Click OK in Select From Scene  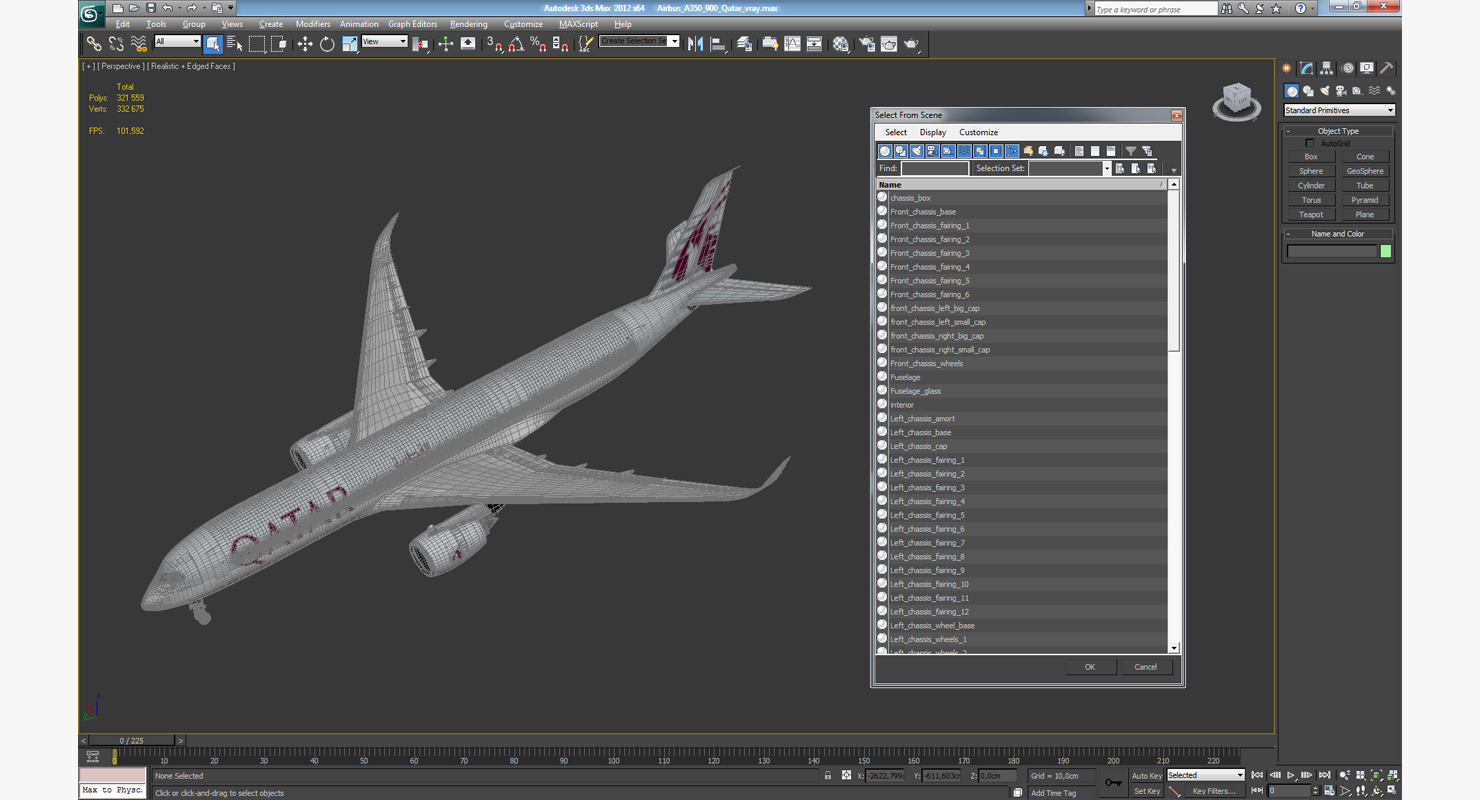pyautogui.click(x=1090, y=667)
